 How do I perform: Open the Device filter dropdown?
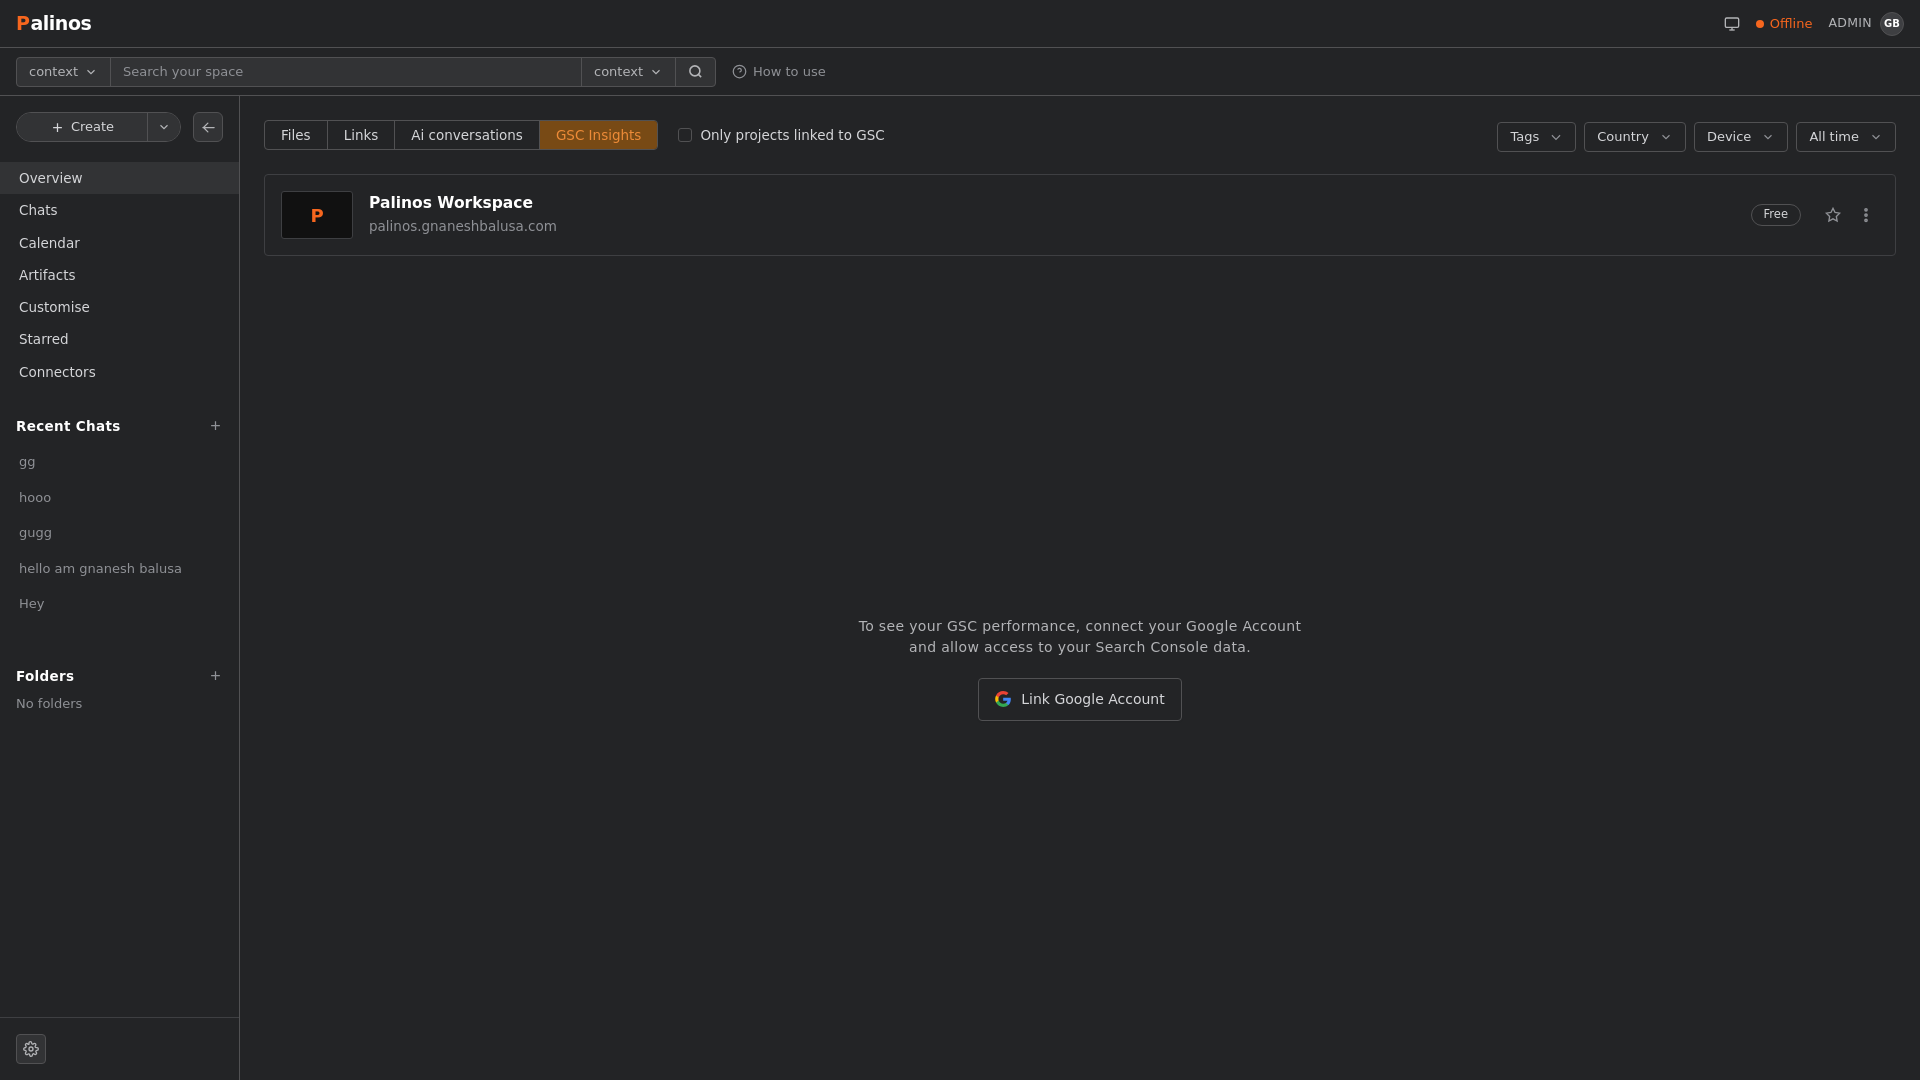point(1740,137)
